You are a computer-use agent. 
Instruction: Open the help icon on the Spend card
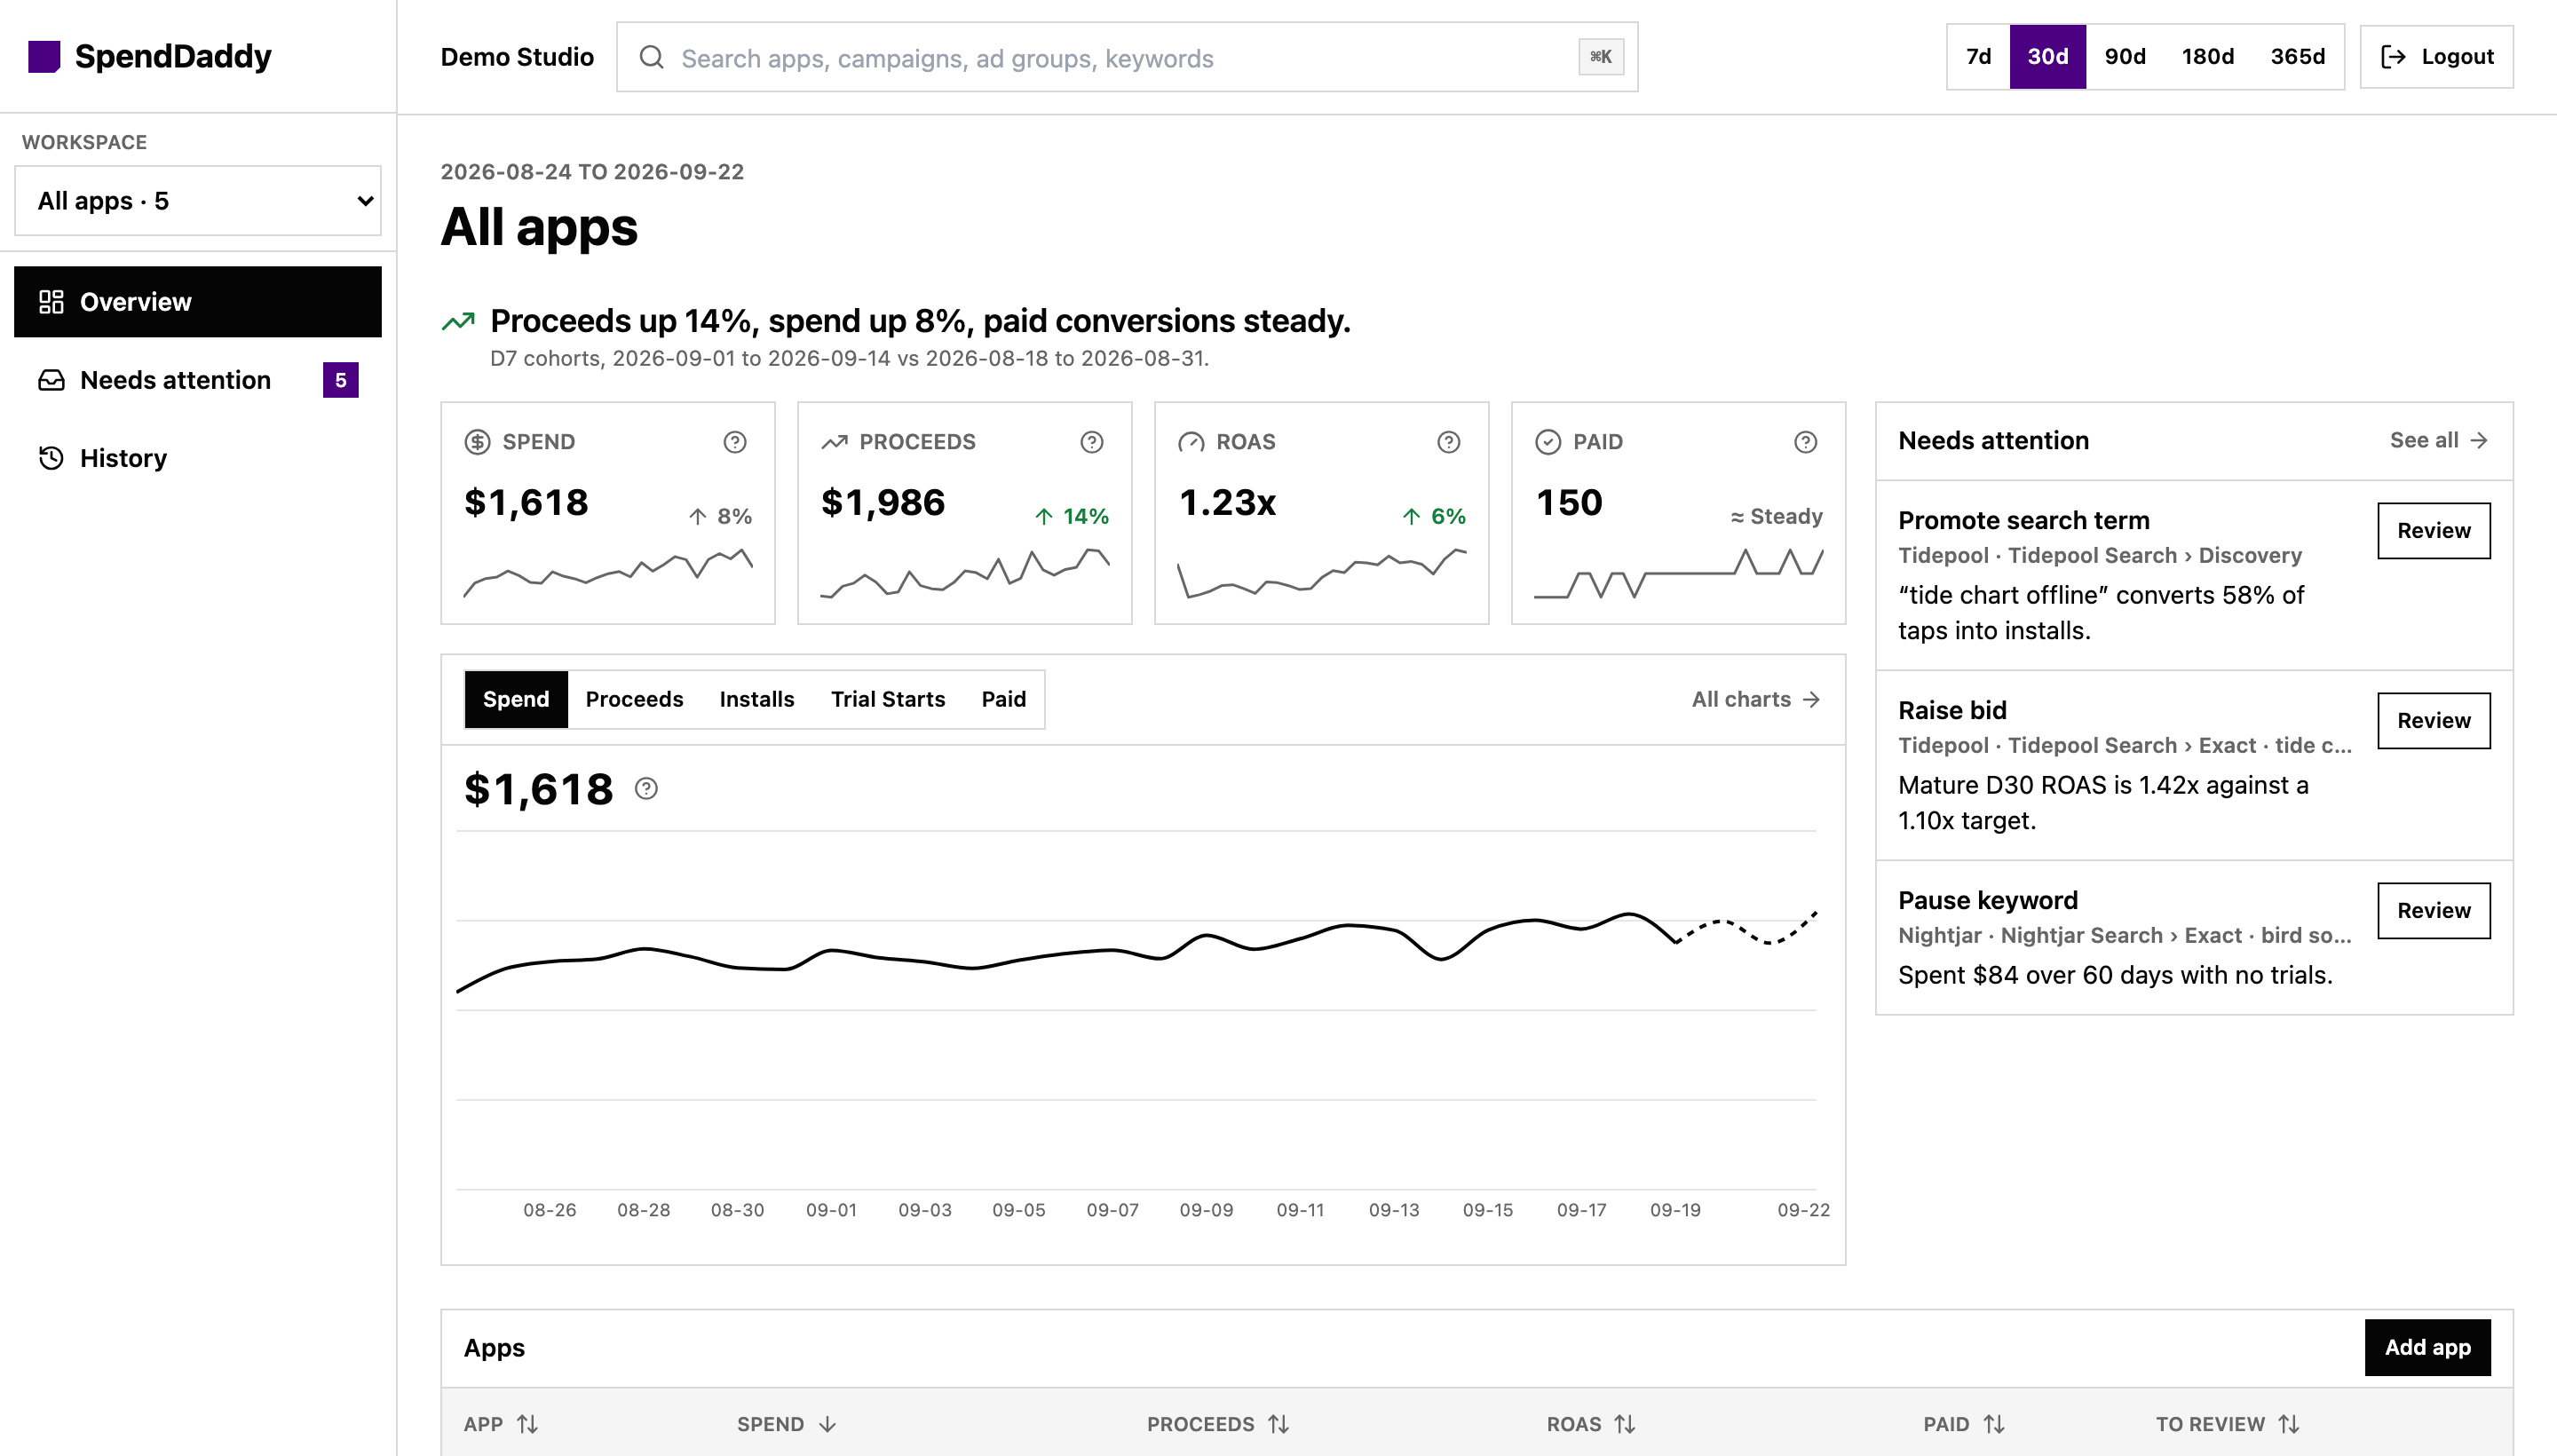[x=735, y=442]
